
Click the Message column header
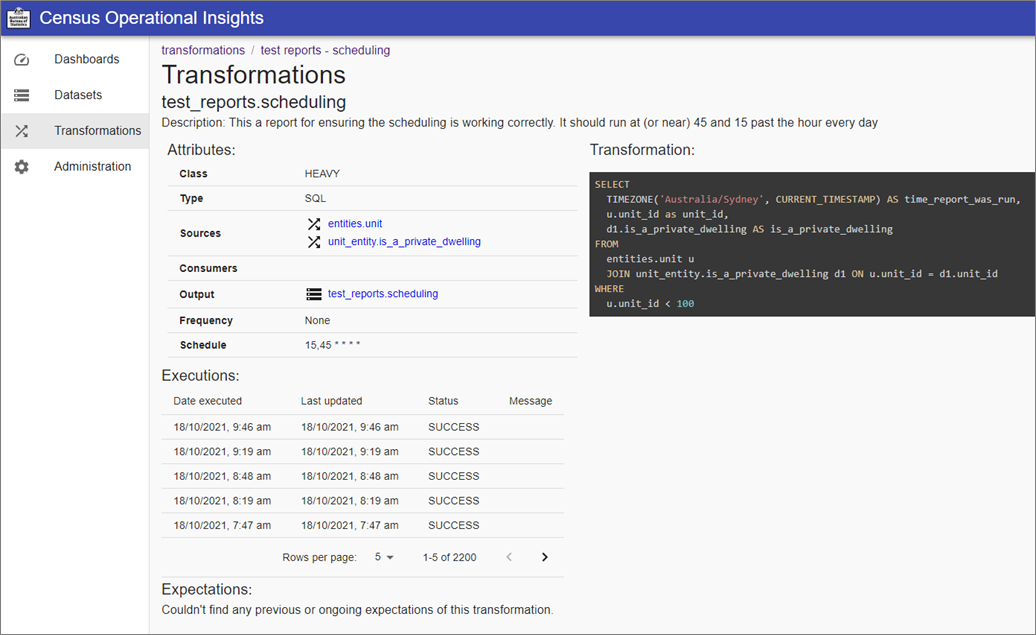(530, 401)
